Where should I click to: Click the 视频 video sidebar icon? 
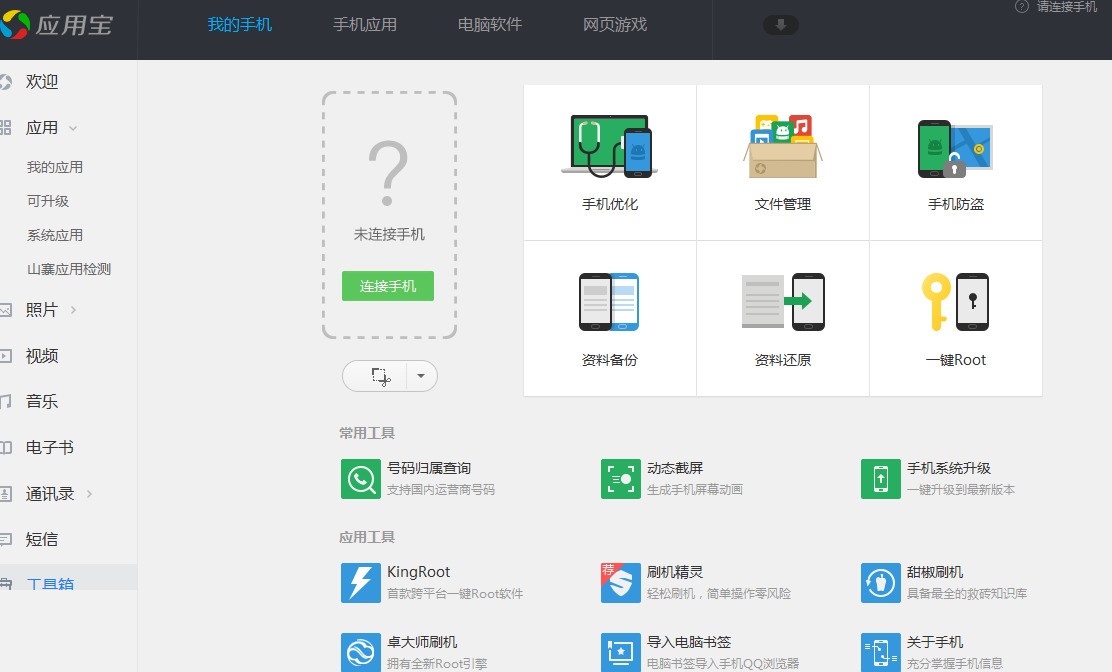pyautogui.click(x=6, y=356)
